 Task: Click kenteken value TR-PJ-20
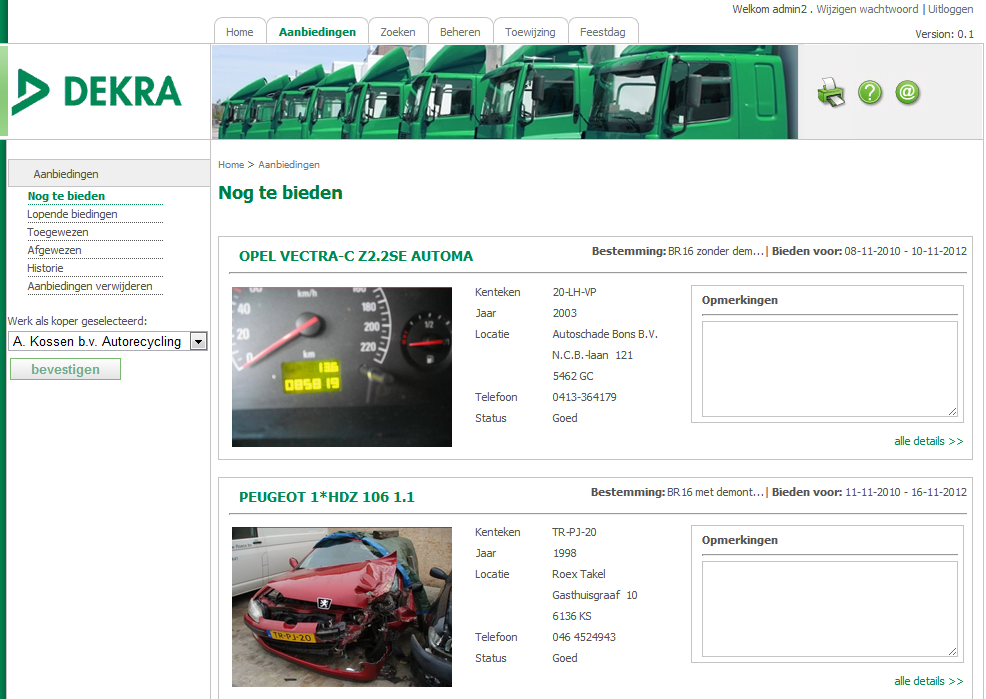tap(574, 532)
